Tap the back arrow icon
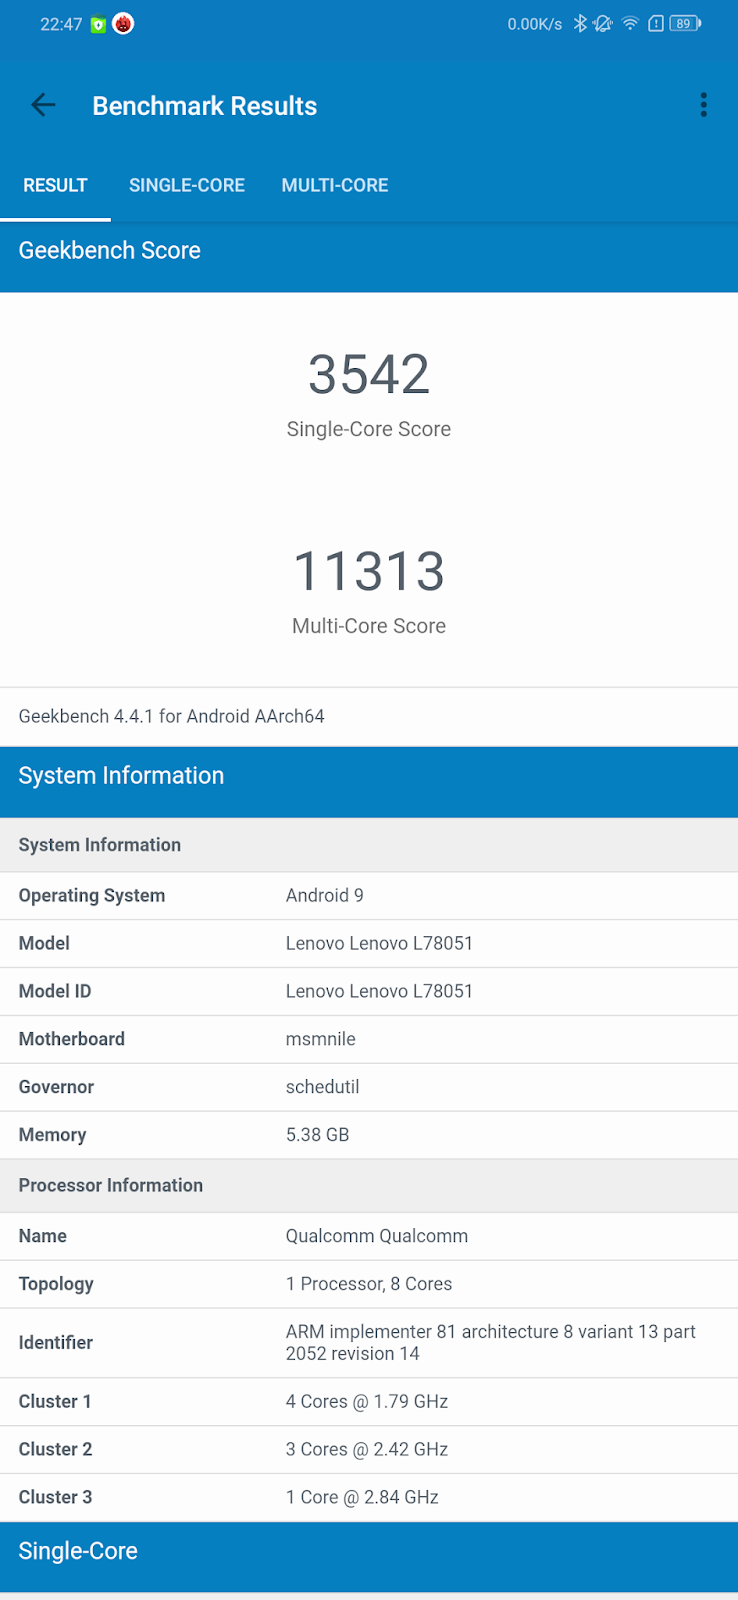This screenshot has height=1600, width=738. [43, 105]
